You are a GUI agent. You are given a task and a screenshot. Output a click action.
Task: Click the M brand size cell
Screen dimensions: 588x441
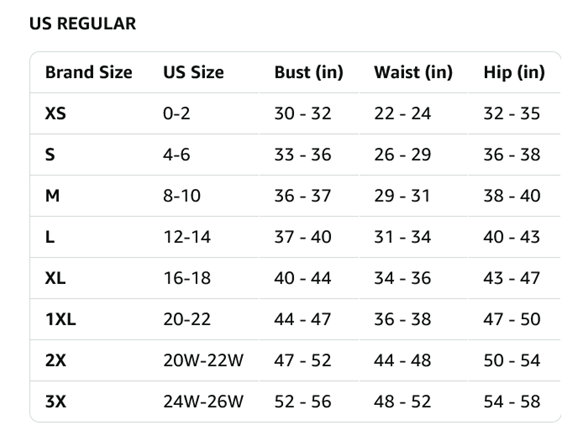click(x=52, y=196)
